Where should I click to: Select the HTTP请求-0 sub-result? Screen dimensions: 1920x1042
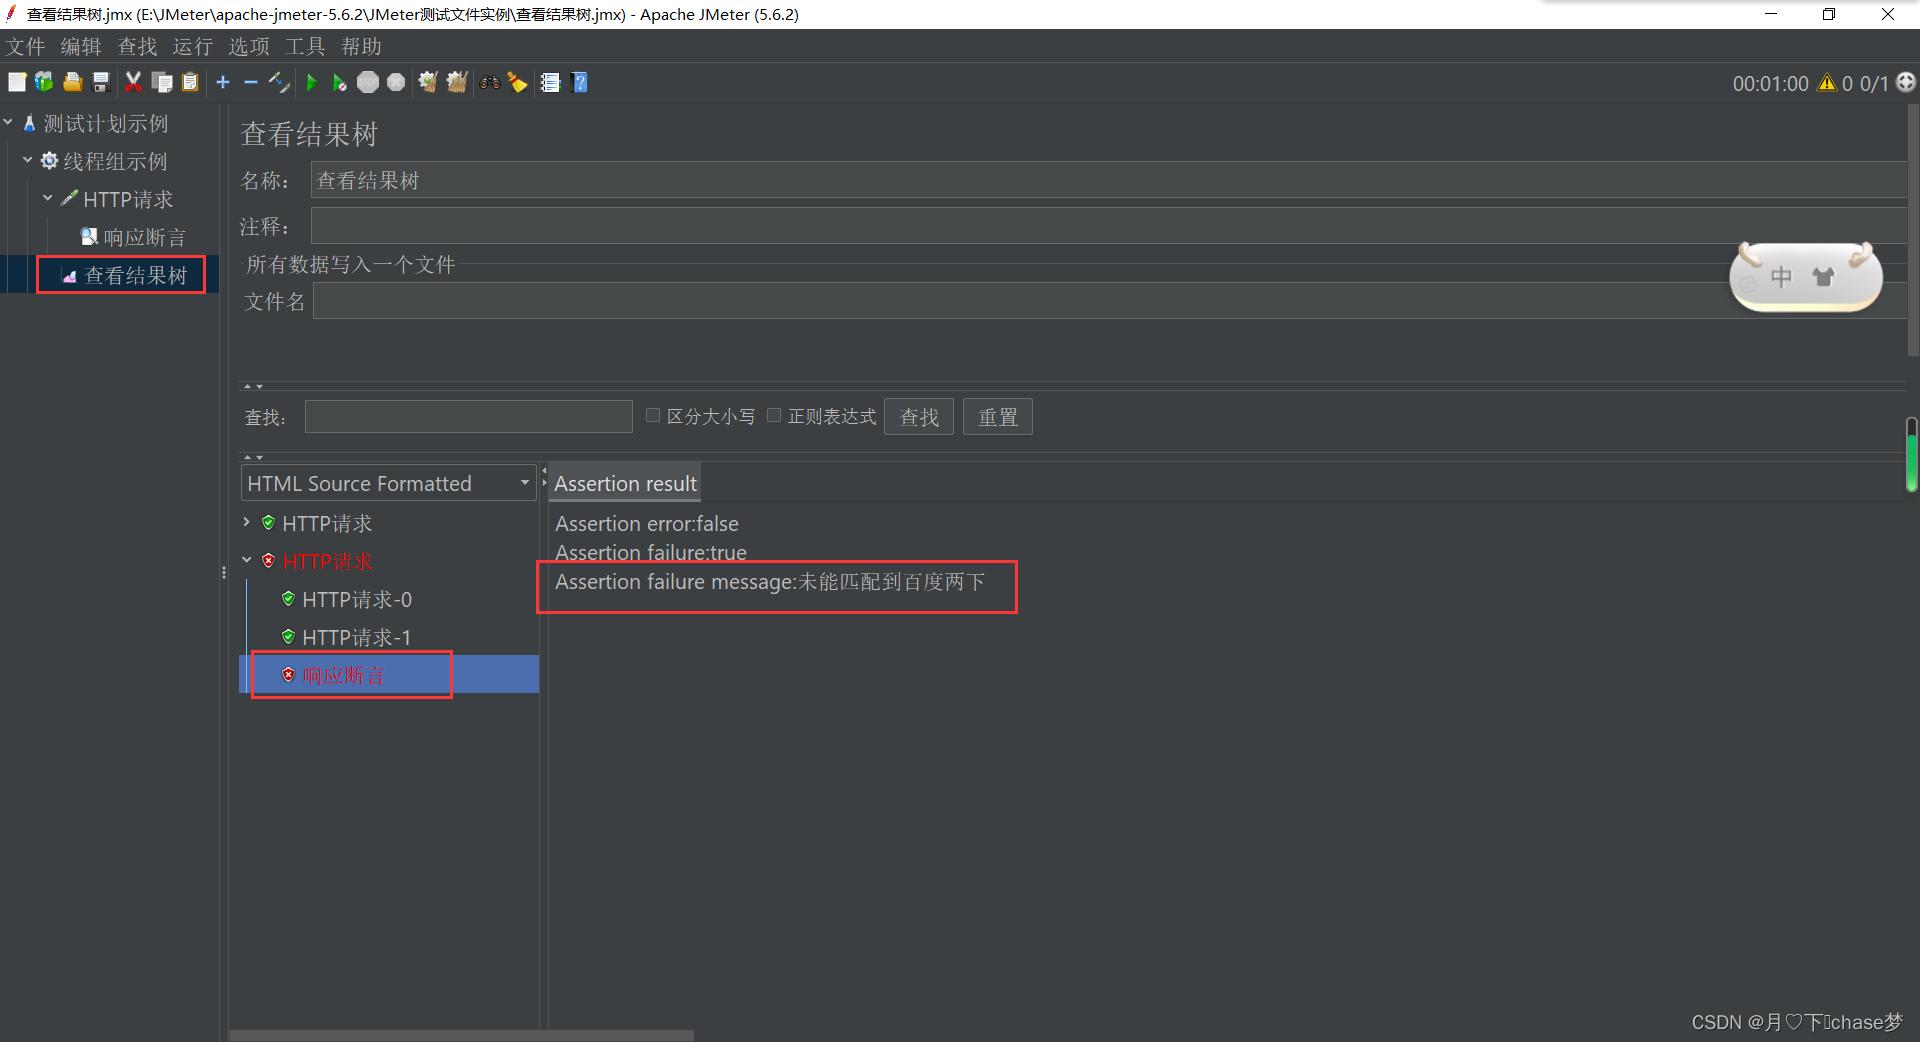(346, 599)
